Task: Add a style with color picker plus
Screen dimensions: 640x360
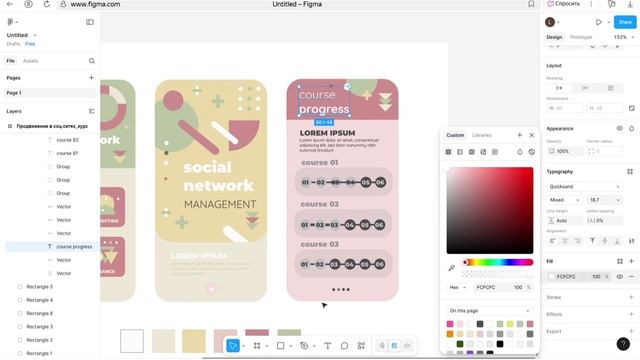Action: (520, 135)
